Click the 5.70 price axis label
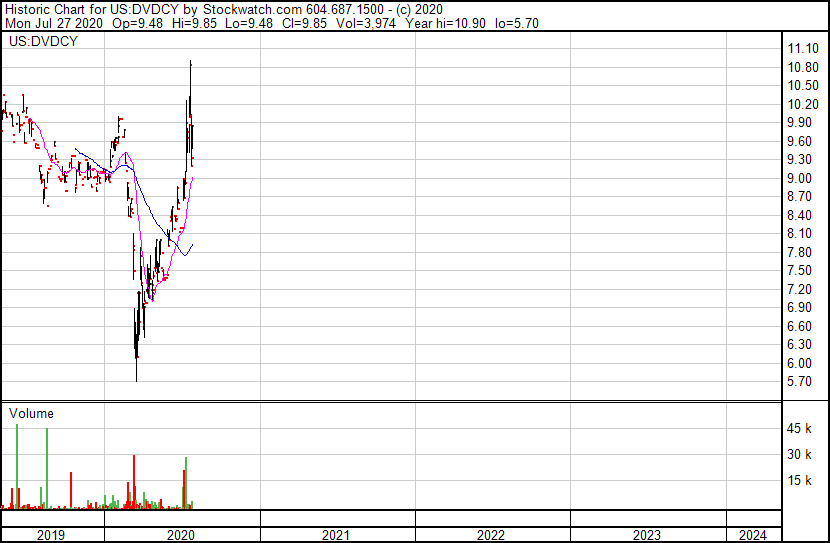The height and width of the screenshot is (543, 830). coord(799,382)
